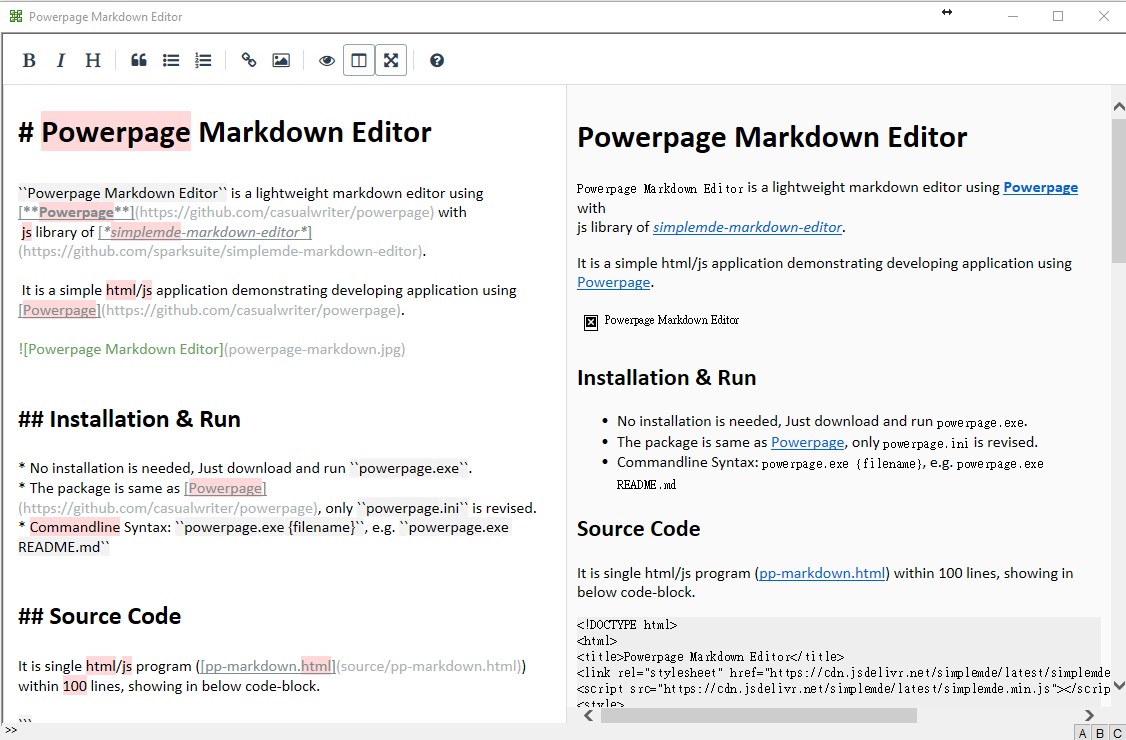Toggle bold formatting in the toolbar
The height and width of the screenshot is (740, 1126).
tap(29, 60)
